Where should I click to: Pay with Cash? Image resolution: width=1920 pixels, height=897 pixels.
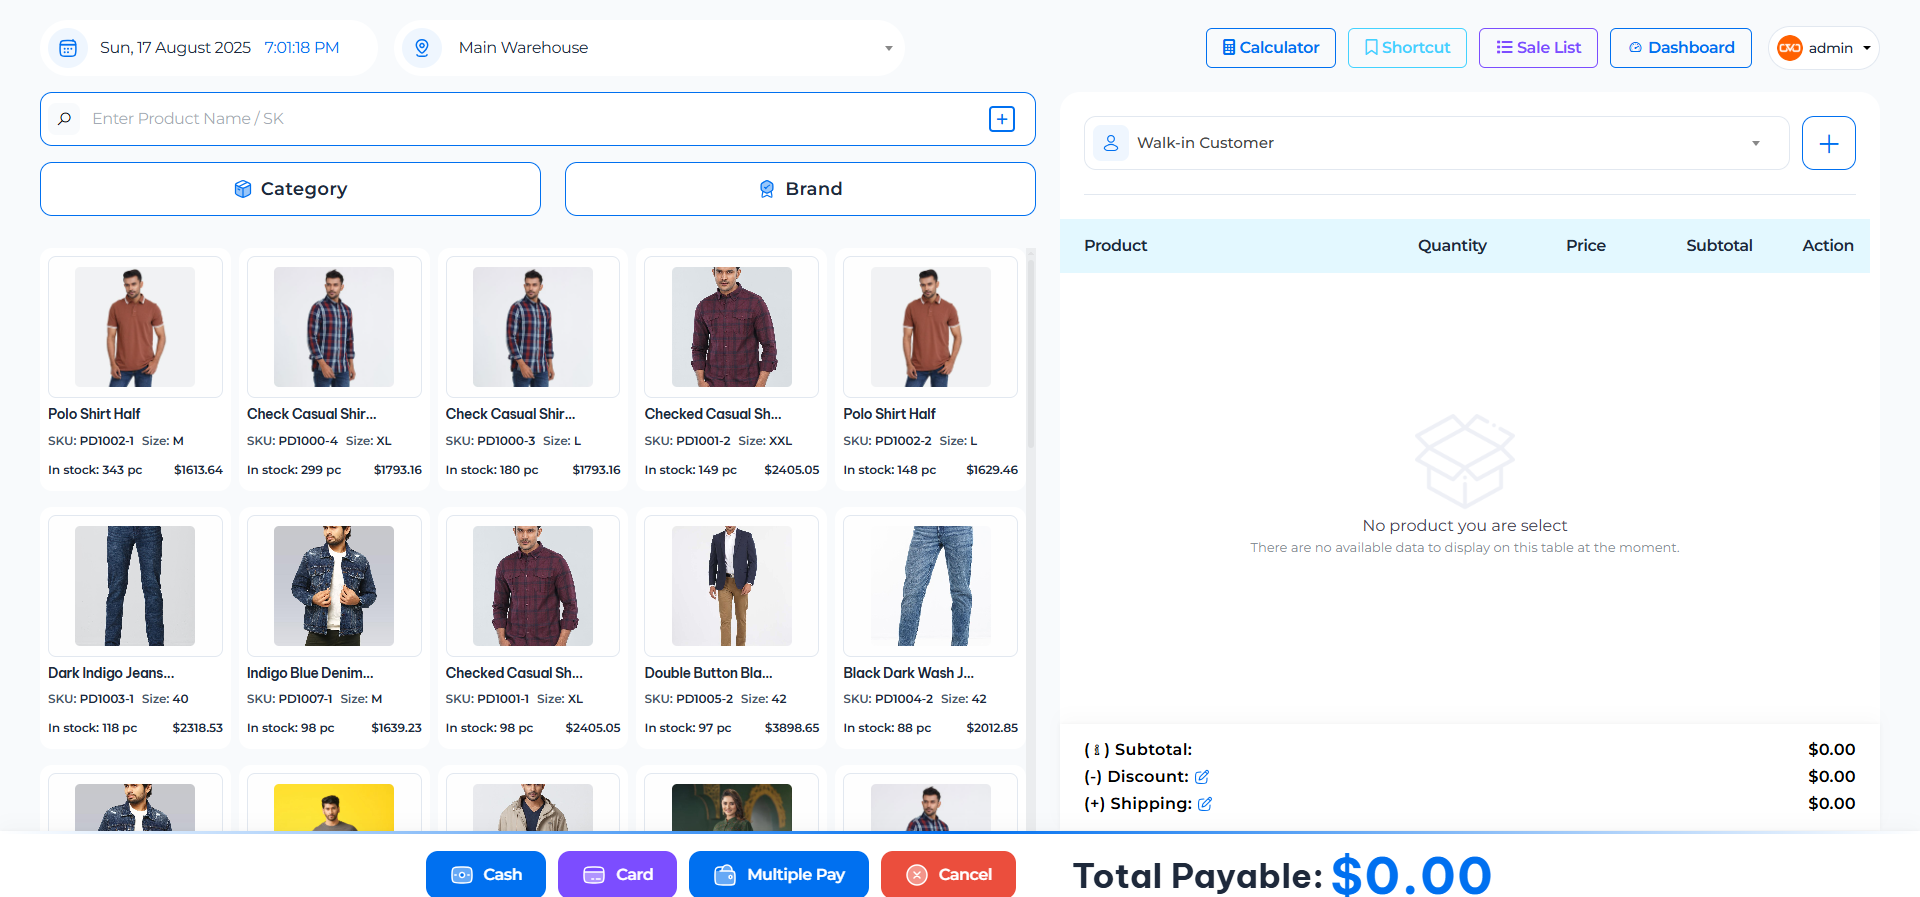coord(486,874)
